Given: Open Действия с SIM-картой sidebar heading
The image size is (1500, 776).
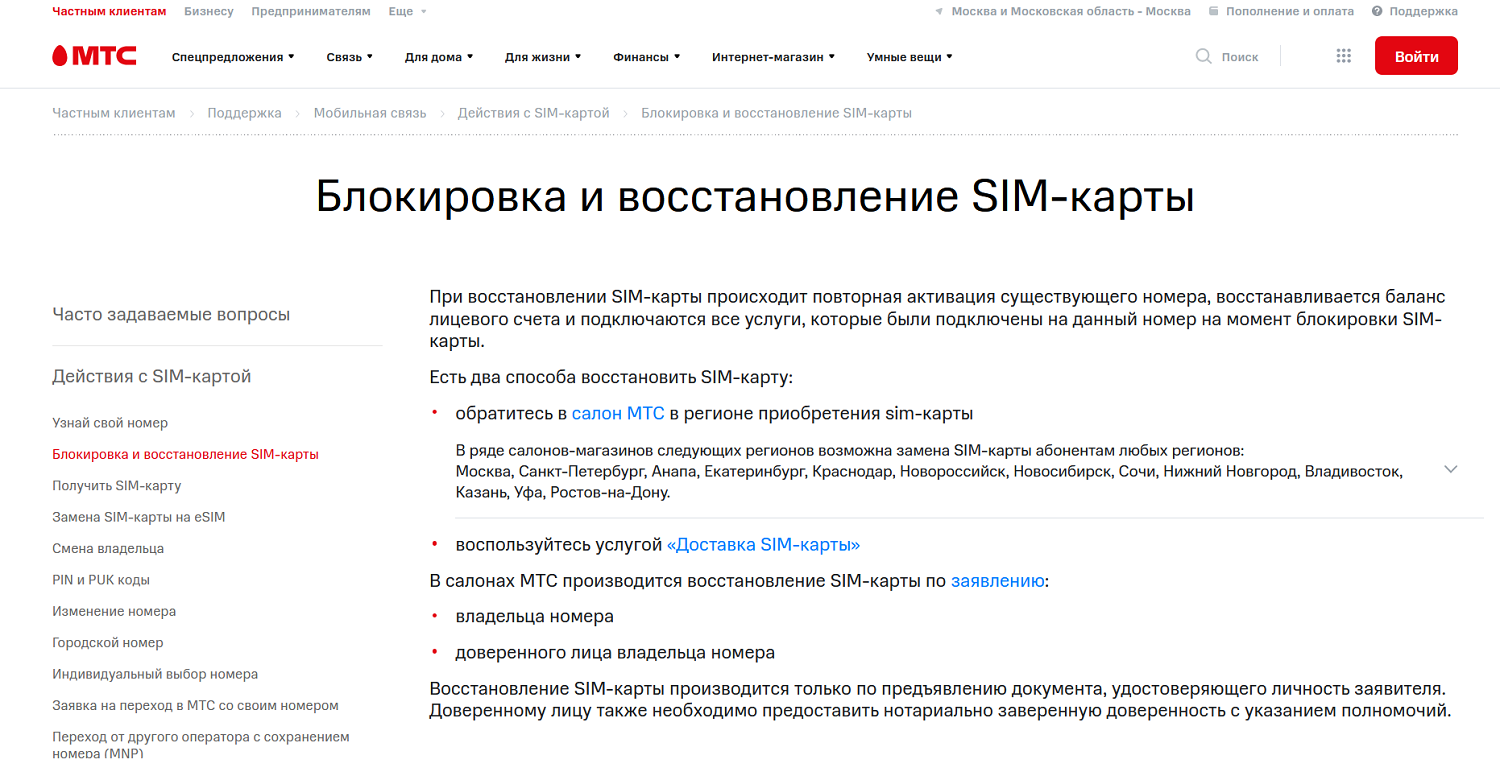Looking at the screenshot, I should [x=152, y=376].
